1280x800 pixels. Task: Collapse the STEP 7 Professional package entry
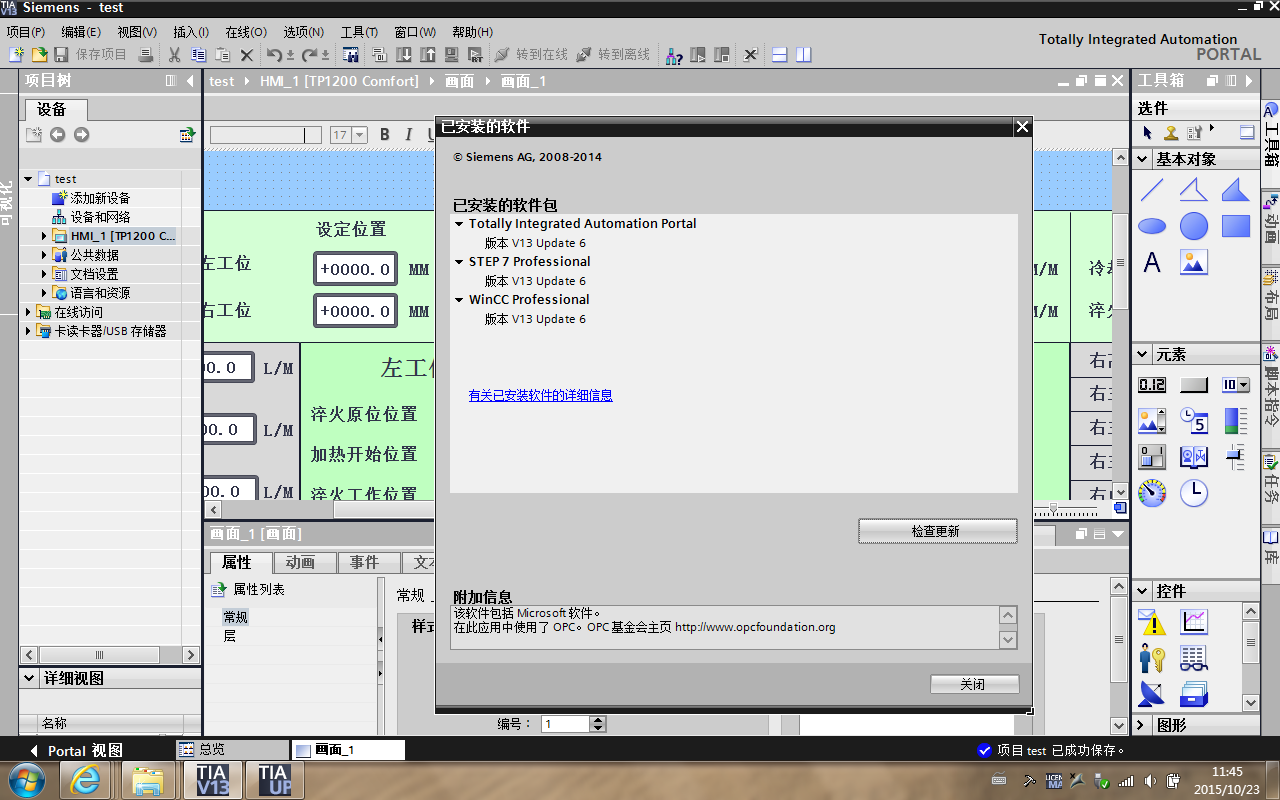coord(459,262)
